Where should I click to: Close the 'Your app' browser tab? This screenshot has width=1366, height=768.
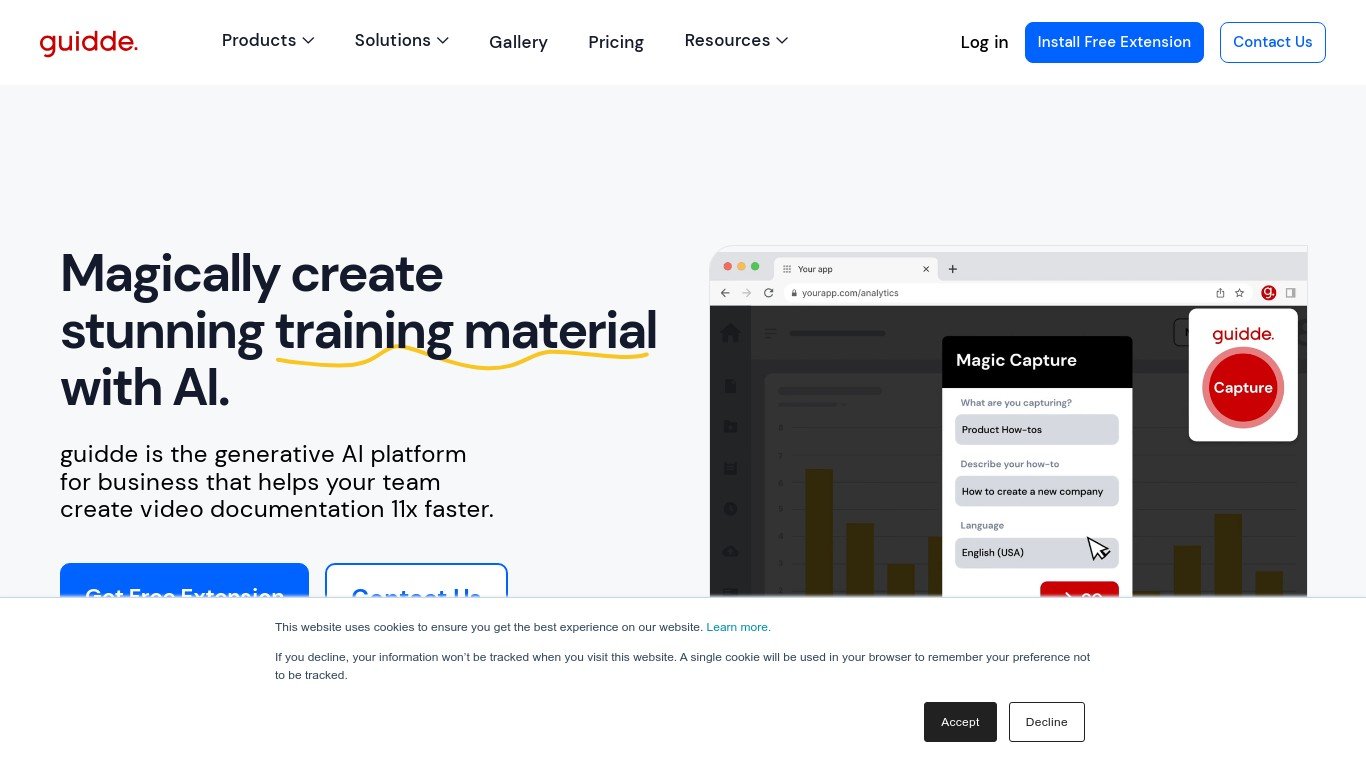pyautogui.click(x=926, y=269)
